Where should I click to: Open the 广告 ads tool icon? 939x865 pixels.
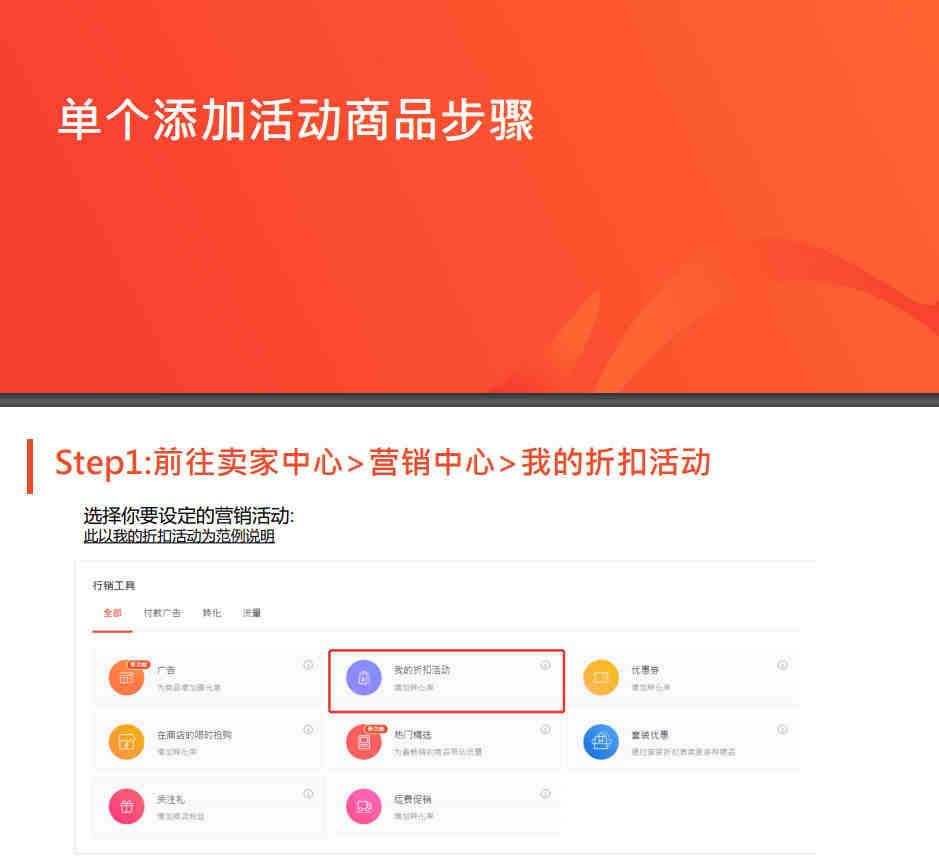126,678
